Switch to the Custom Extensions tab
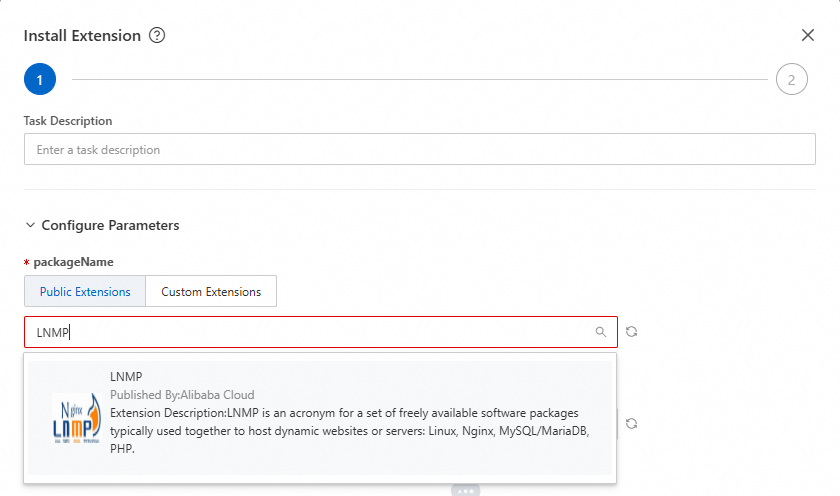The image size is (840, 496). click(211, 291)
